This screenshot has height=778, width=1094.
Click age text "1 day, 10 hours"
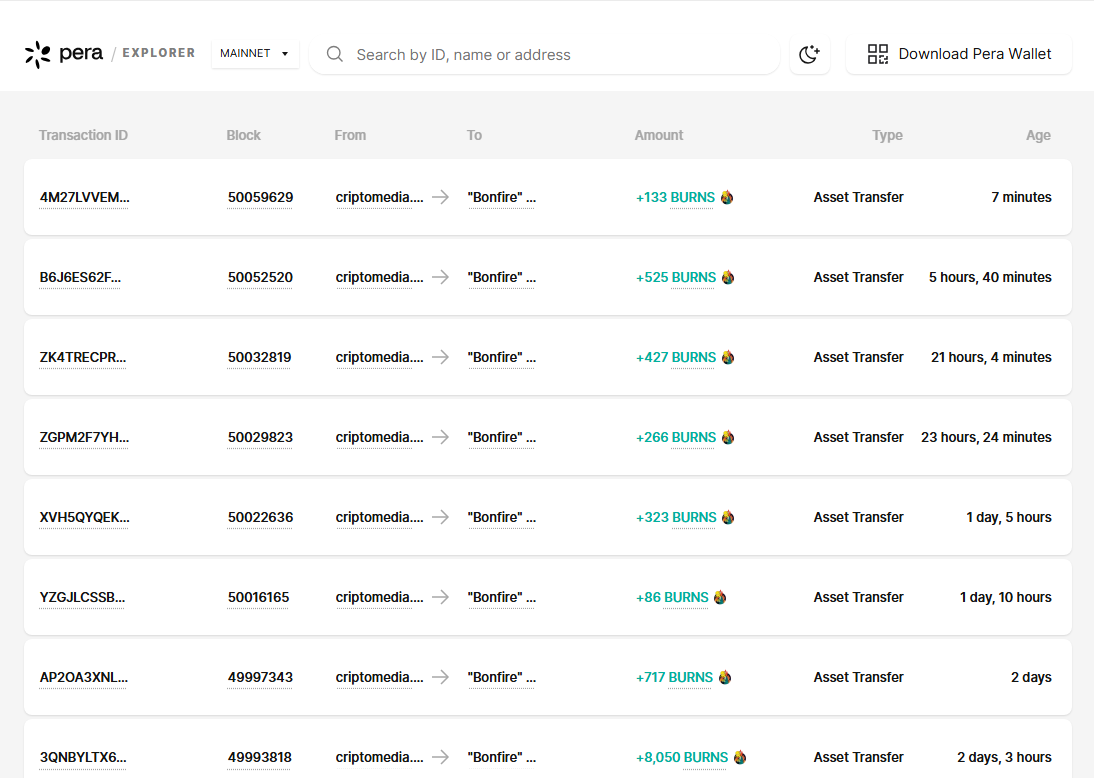1005,597
